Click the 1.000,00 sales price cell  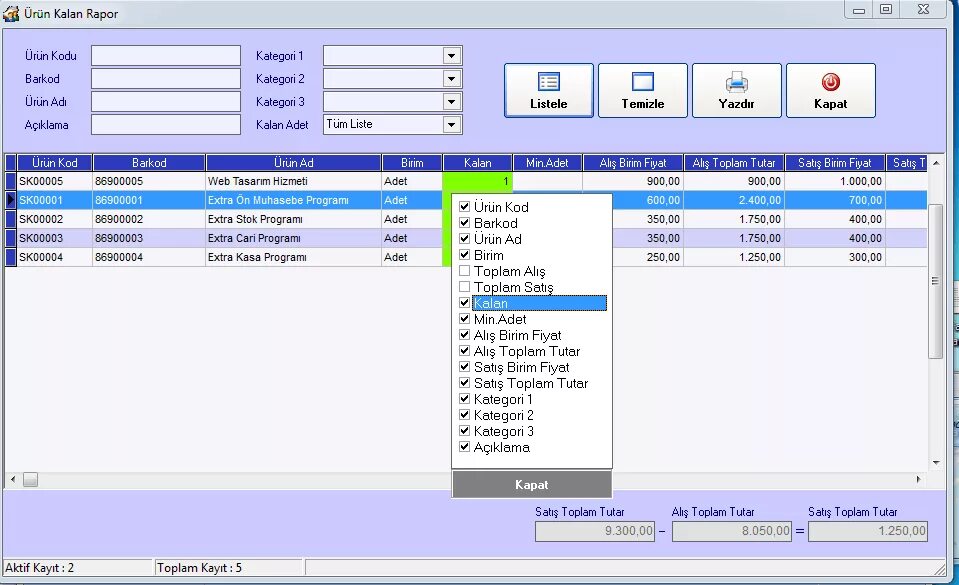point(835,181)
